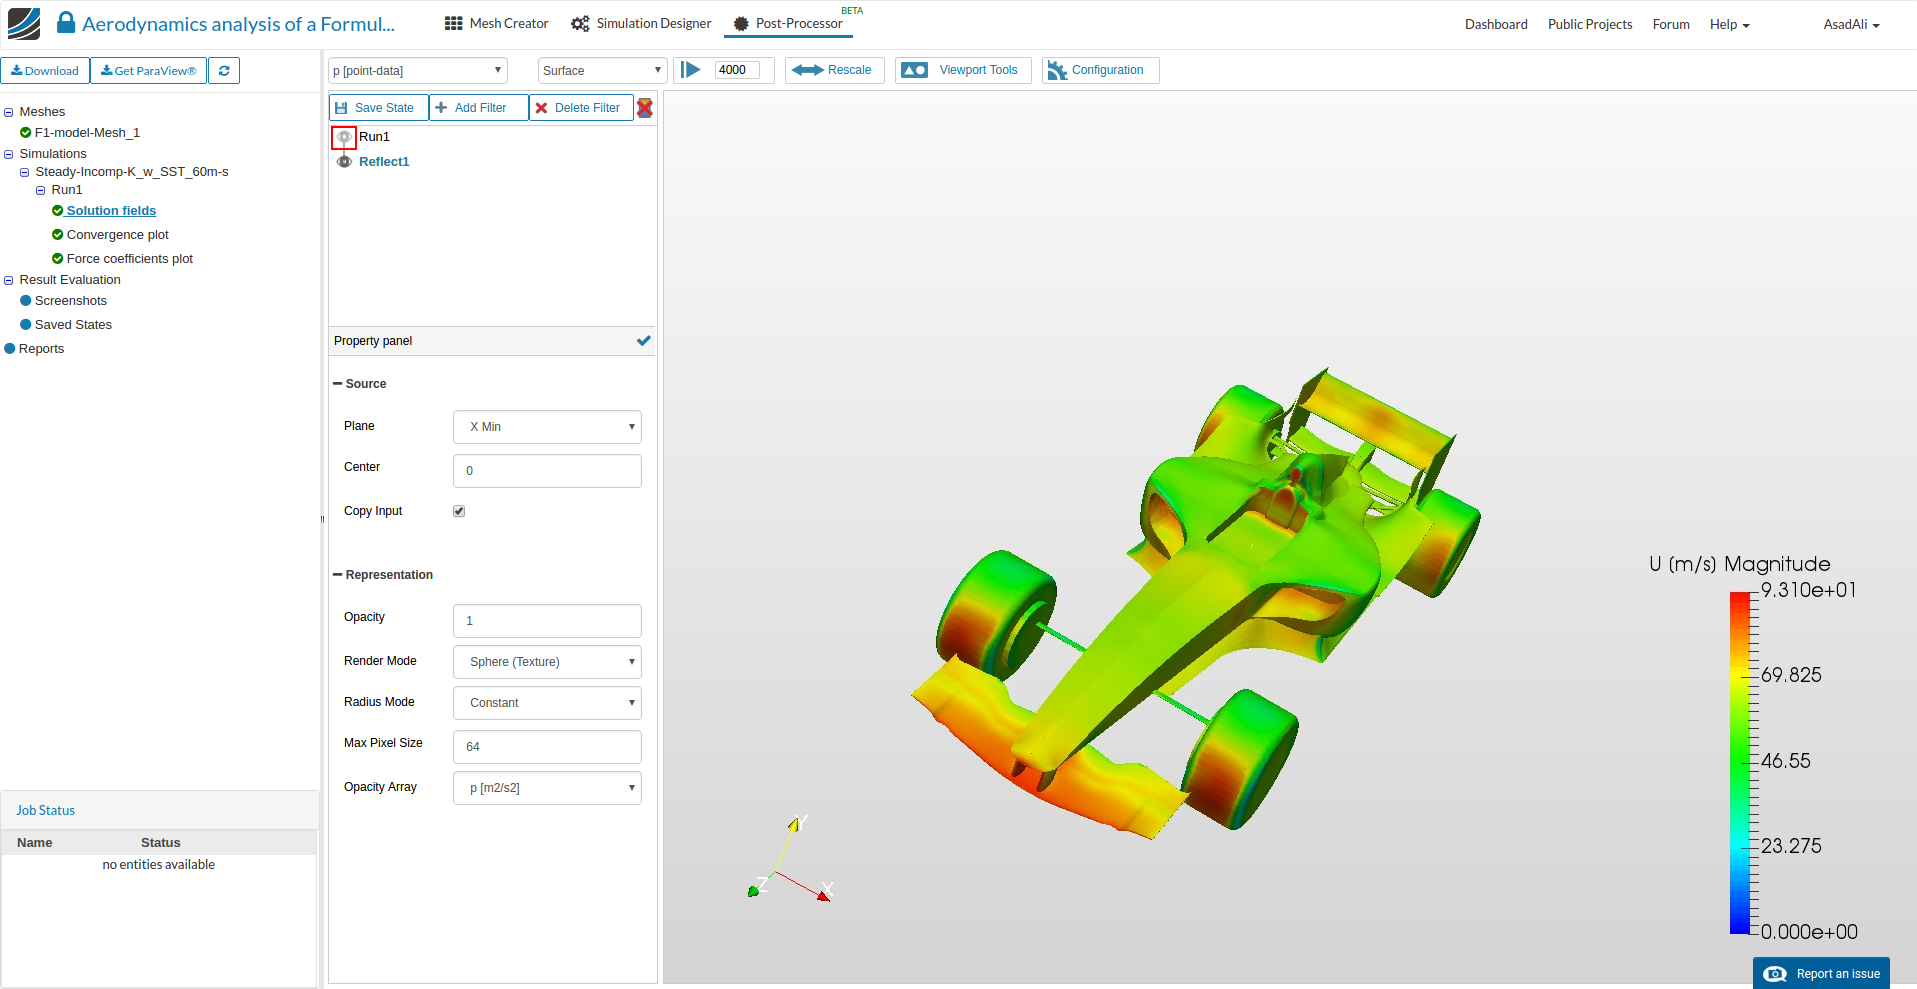Viewport: 1917px width, 989px height.
Task: Click the SimScale logo icon
Action: pyautogui.click(x=24, y=24)
